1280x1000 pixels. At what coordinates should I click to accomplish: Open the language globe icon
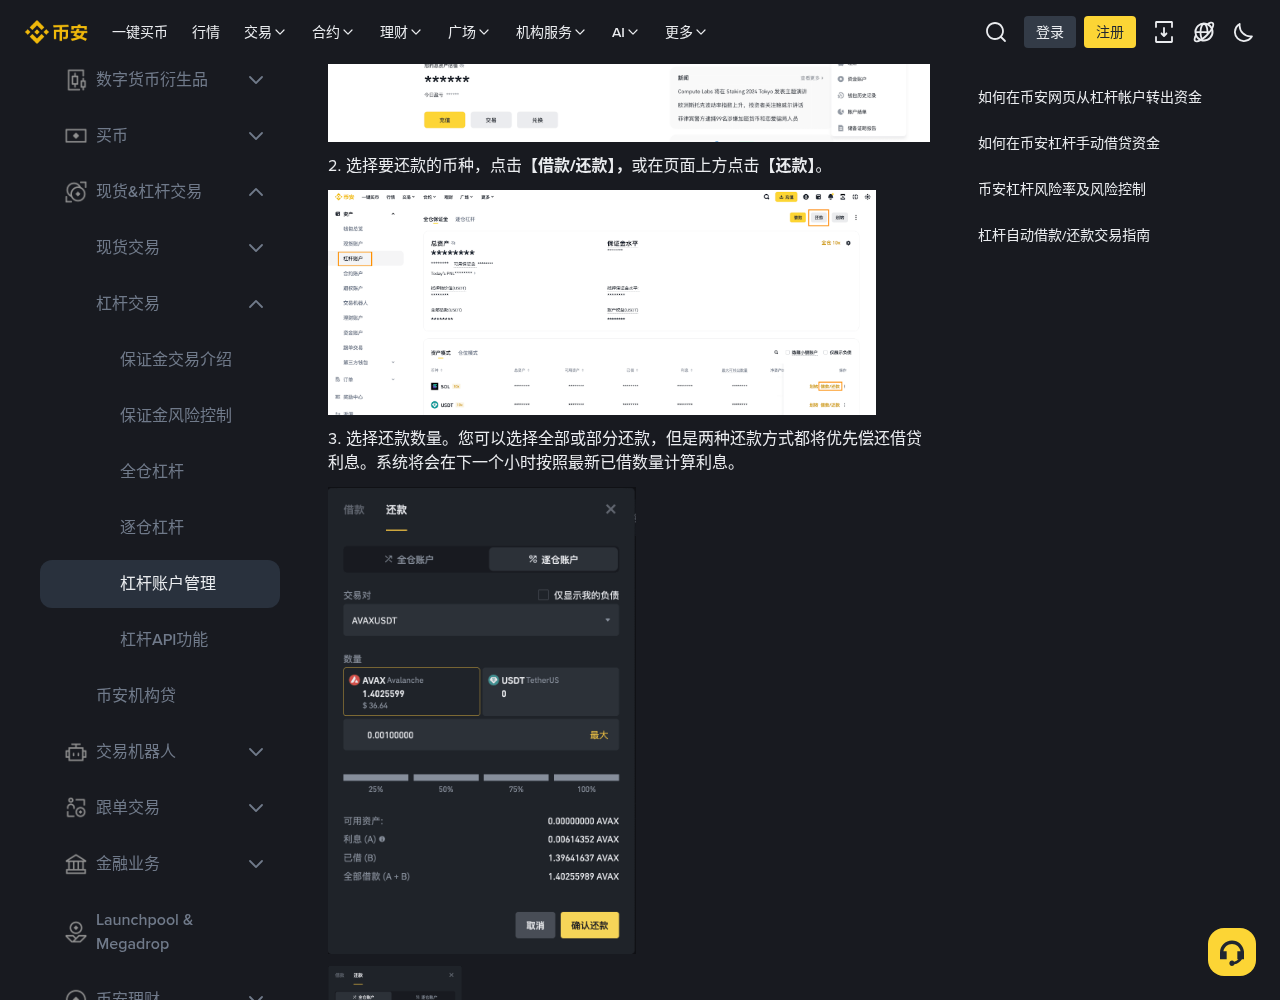point(1204,32)
